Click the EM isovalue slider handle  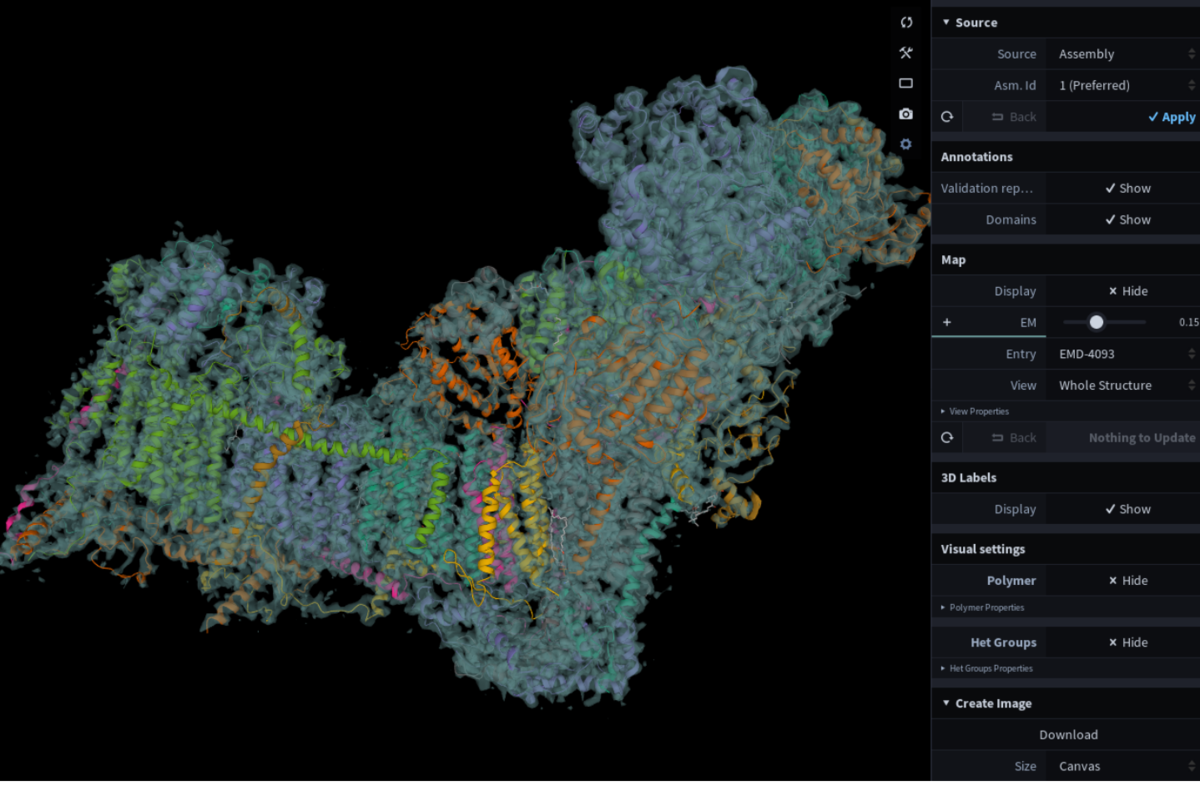(x=1096, y=322)
